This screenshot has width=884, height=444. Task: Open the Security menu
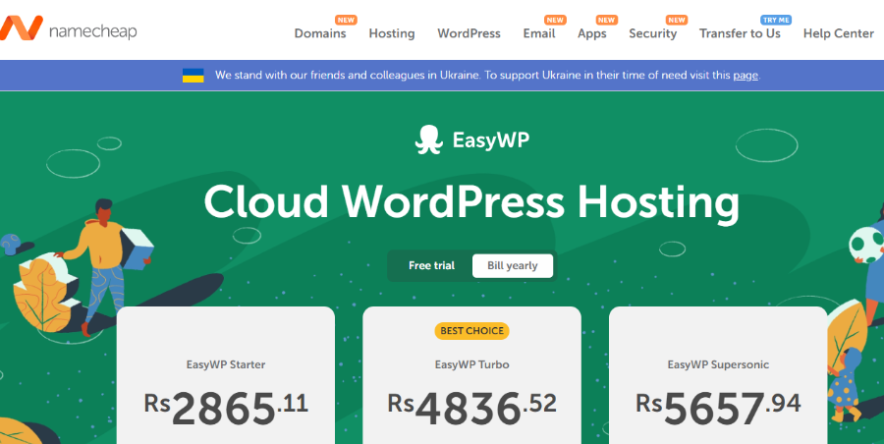(x=653, y=33)
